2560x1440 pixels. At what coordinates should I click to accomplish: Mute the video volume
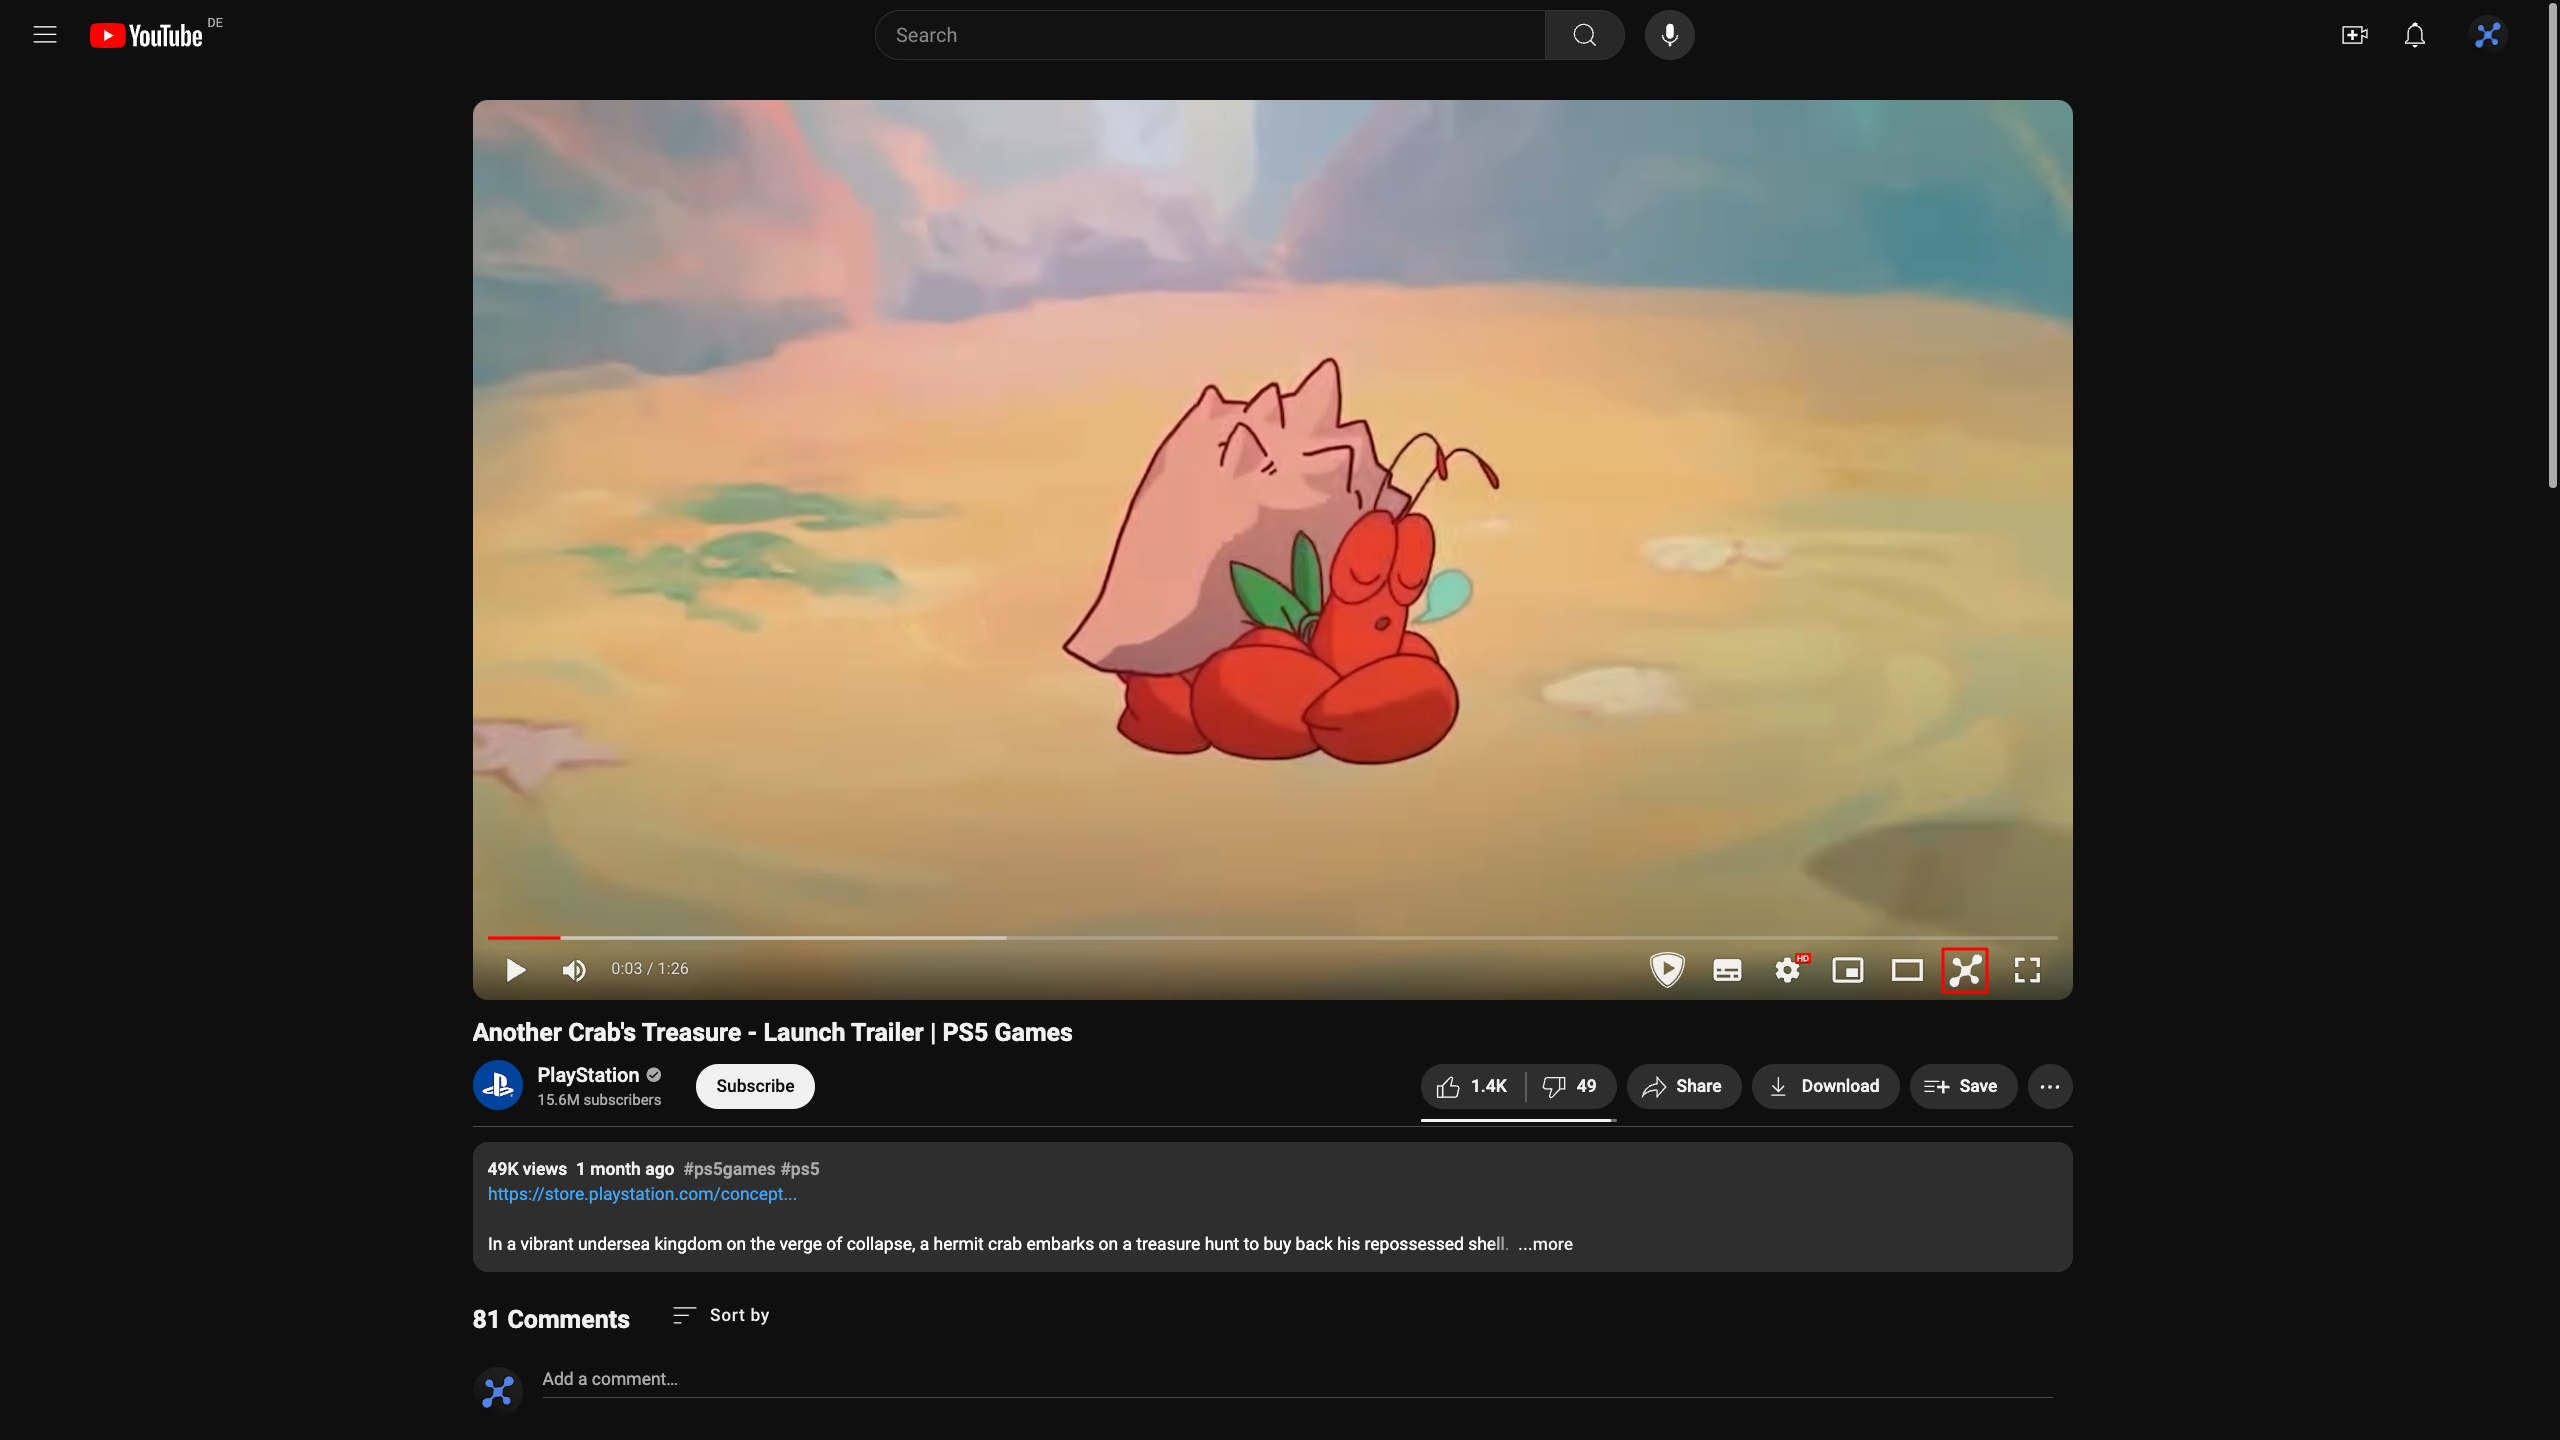click(x=574, y=970)
